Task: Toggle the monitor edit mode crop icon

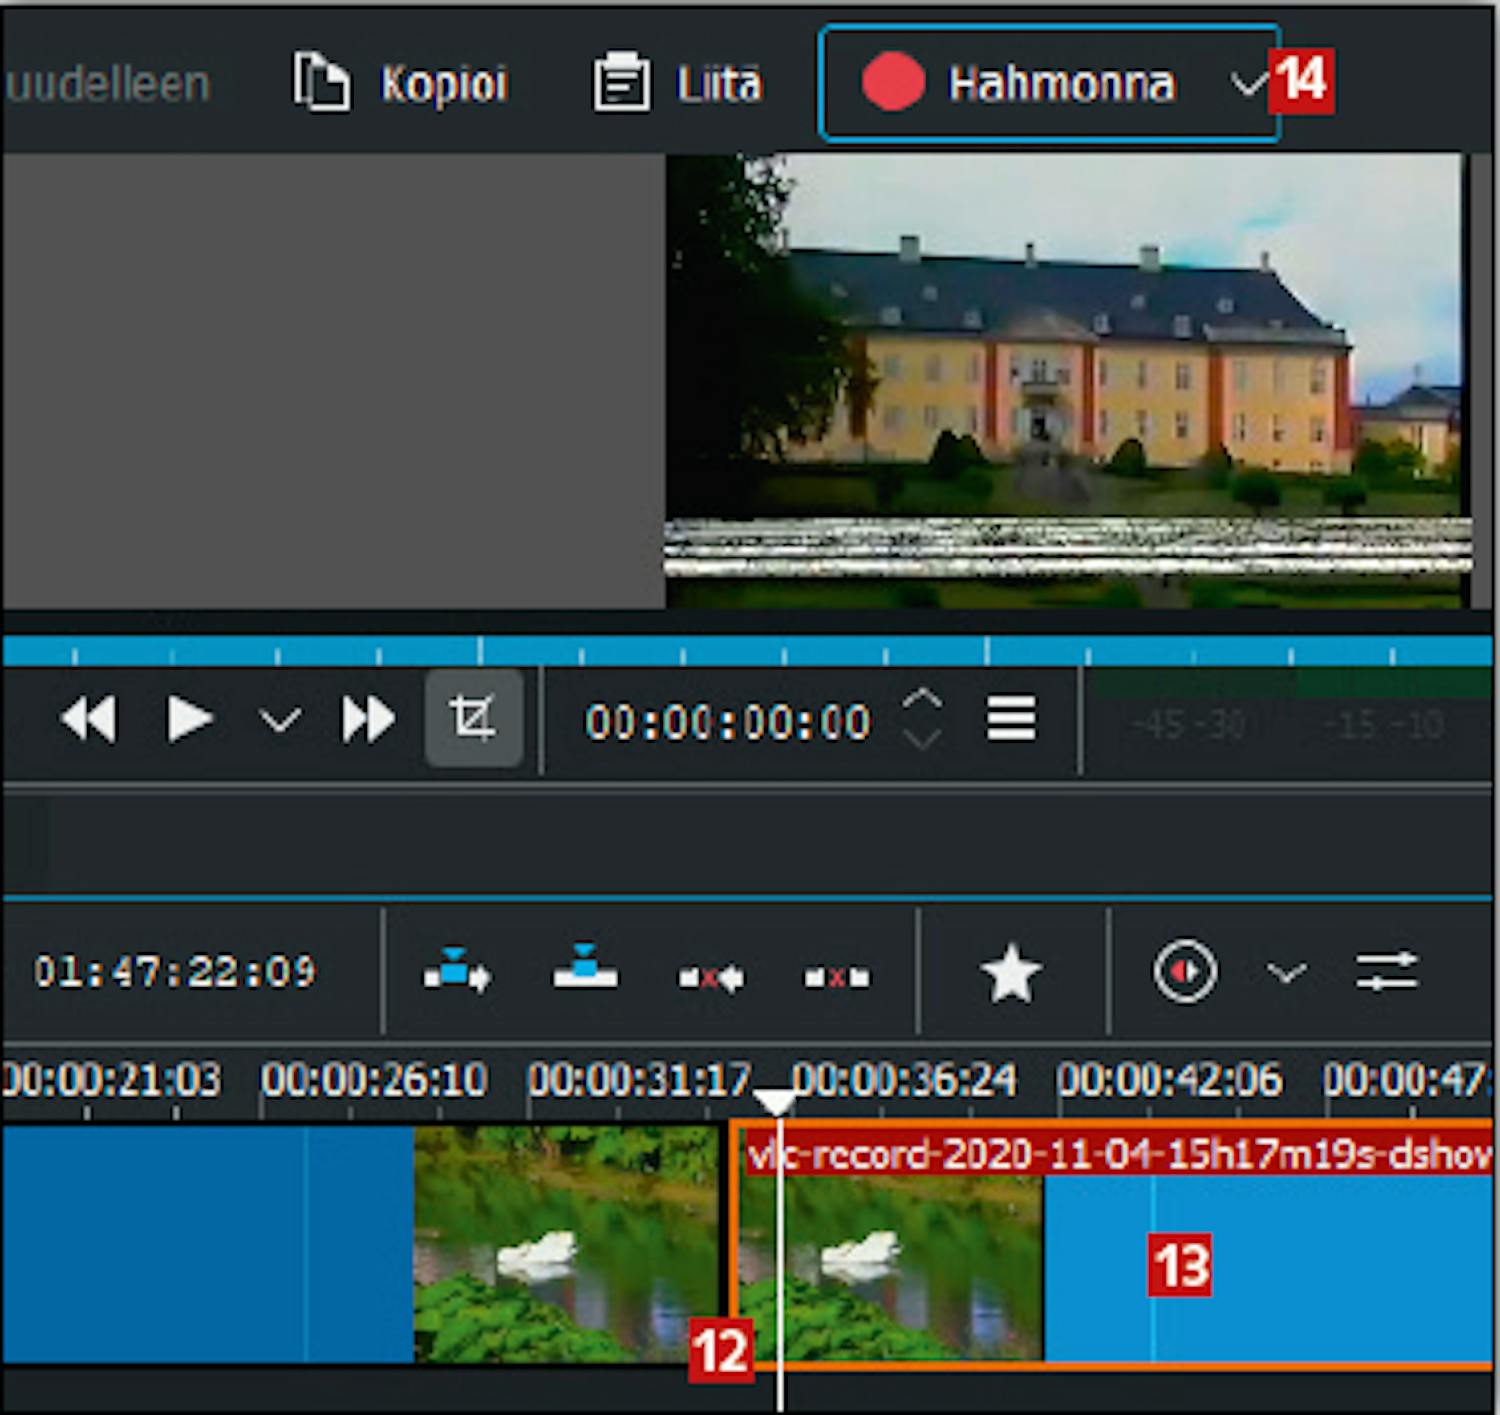Action: [x=473, y=719]
